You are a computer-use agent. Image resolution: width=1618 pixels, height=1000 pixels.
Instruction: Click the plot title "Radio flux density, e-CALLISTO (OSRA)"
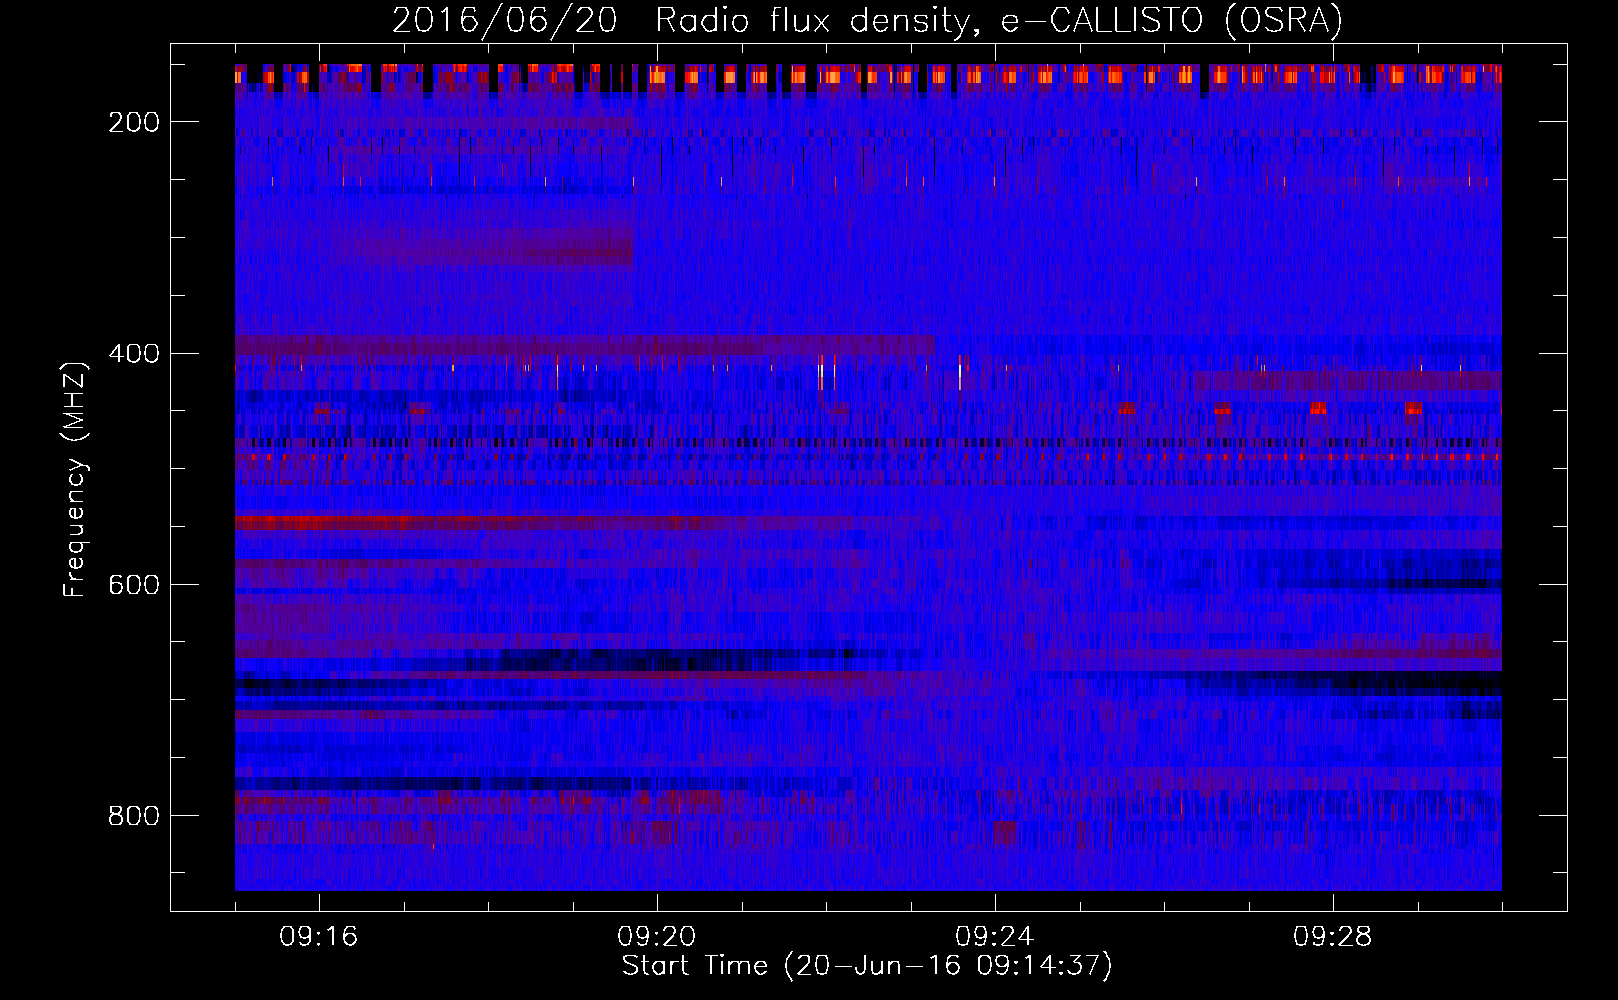[999, 20]
